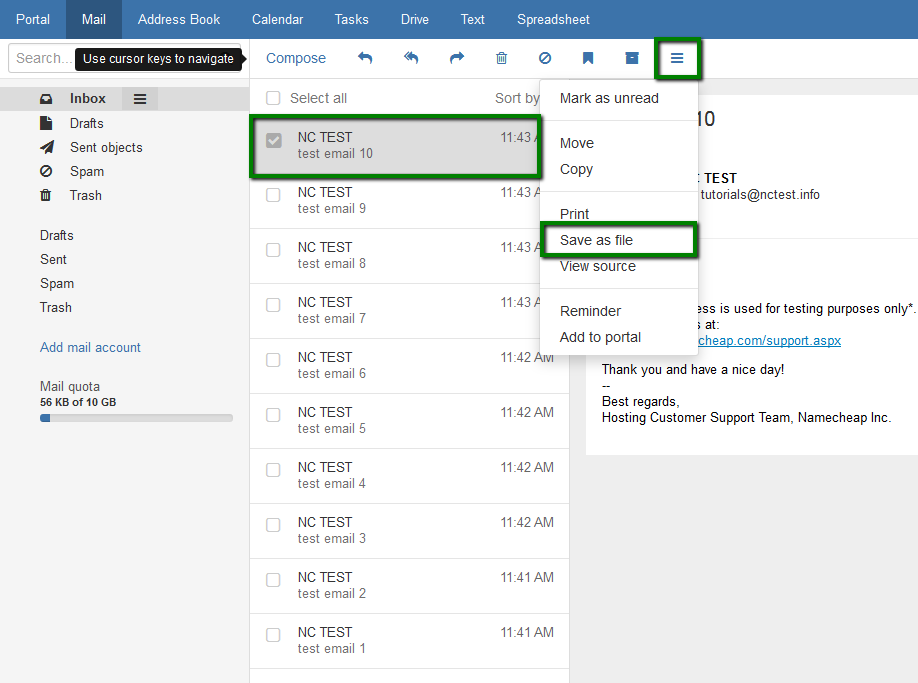The image size is (918, 683).
Task: Open the Inbox folder options menu
Action: (139, 98)
